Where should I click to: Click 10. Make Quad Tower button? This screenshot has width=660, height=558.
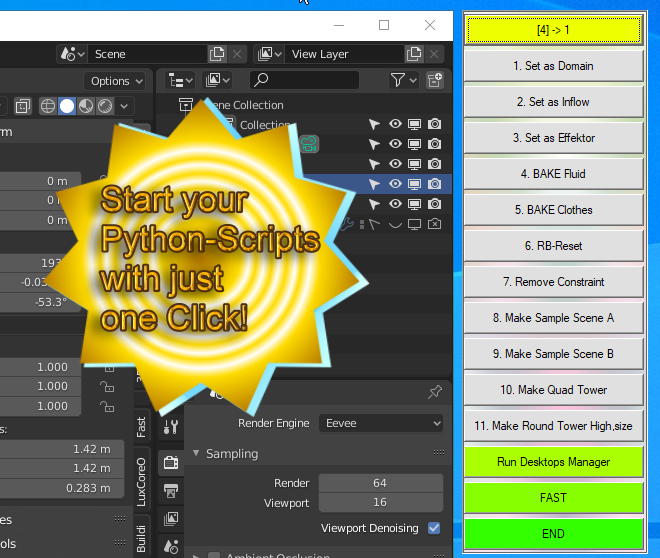[554, 390]
